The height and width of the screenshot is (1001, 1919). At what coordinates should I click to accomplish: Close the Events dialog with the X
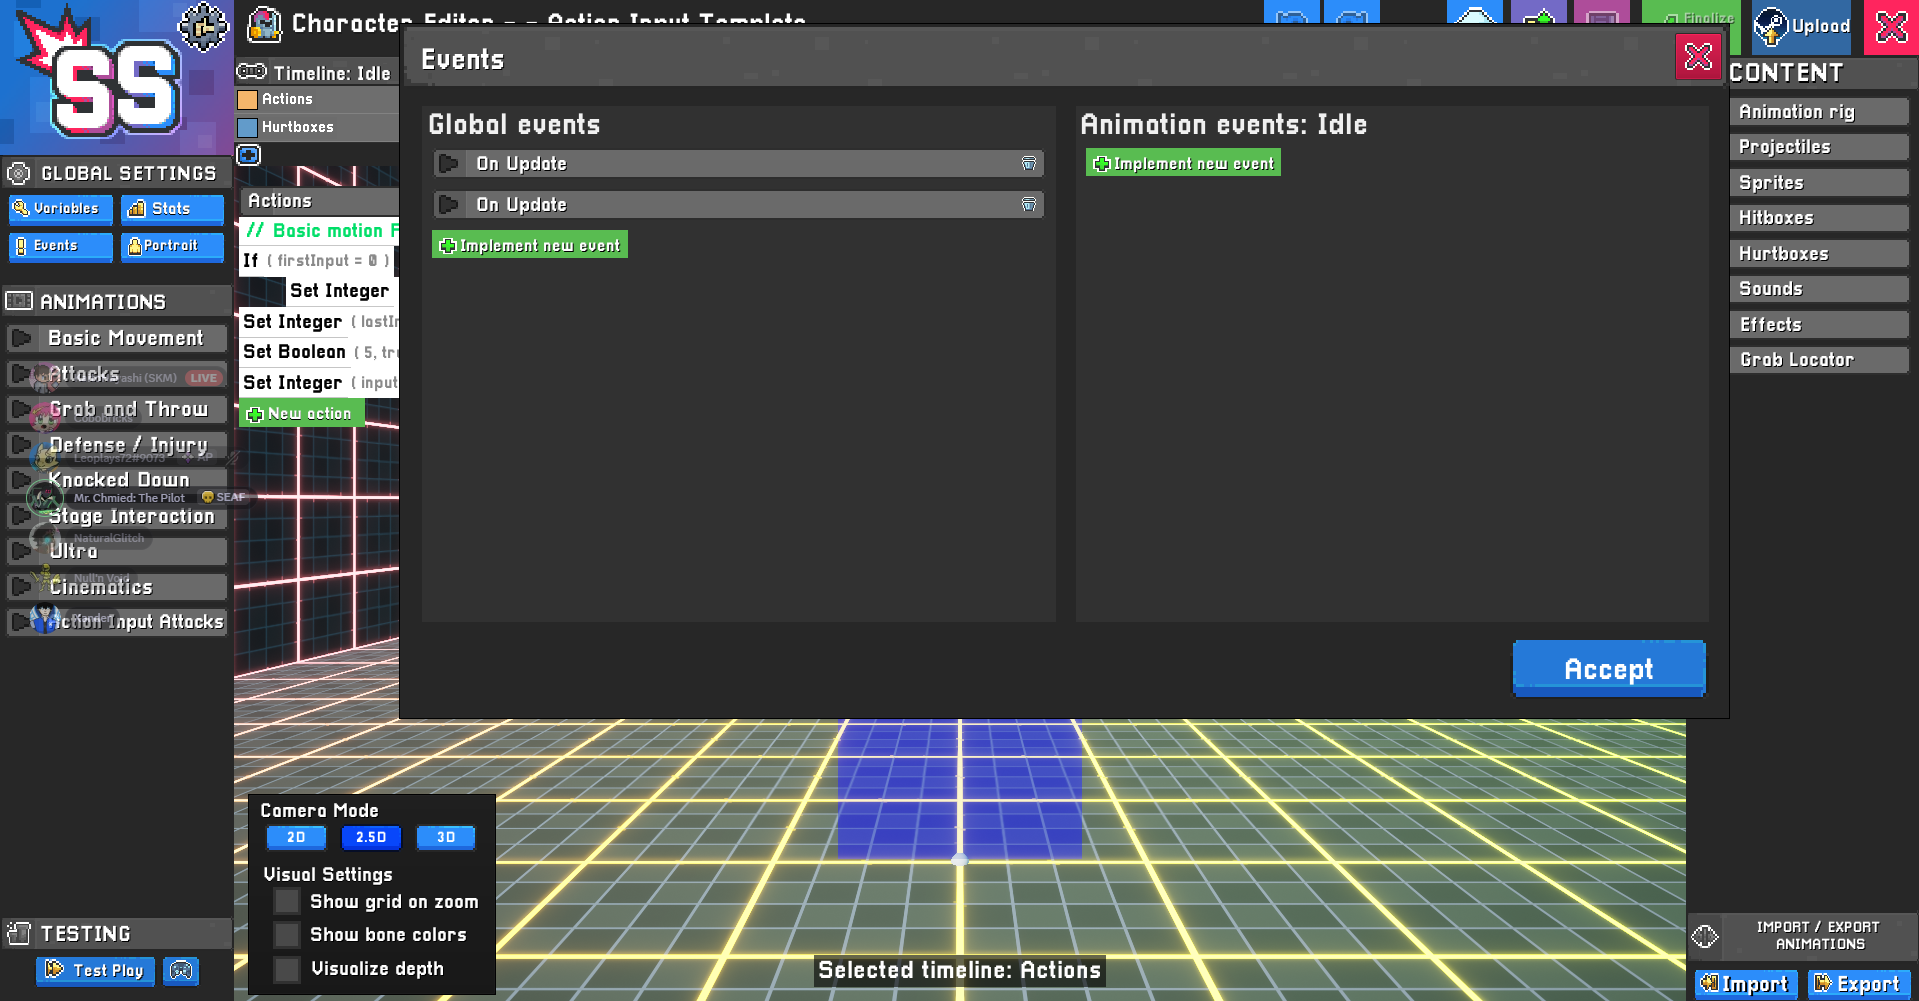pyautogui.click(x=1698, y=57)
